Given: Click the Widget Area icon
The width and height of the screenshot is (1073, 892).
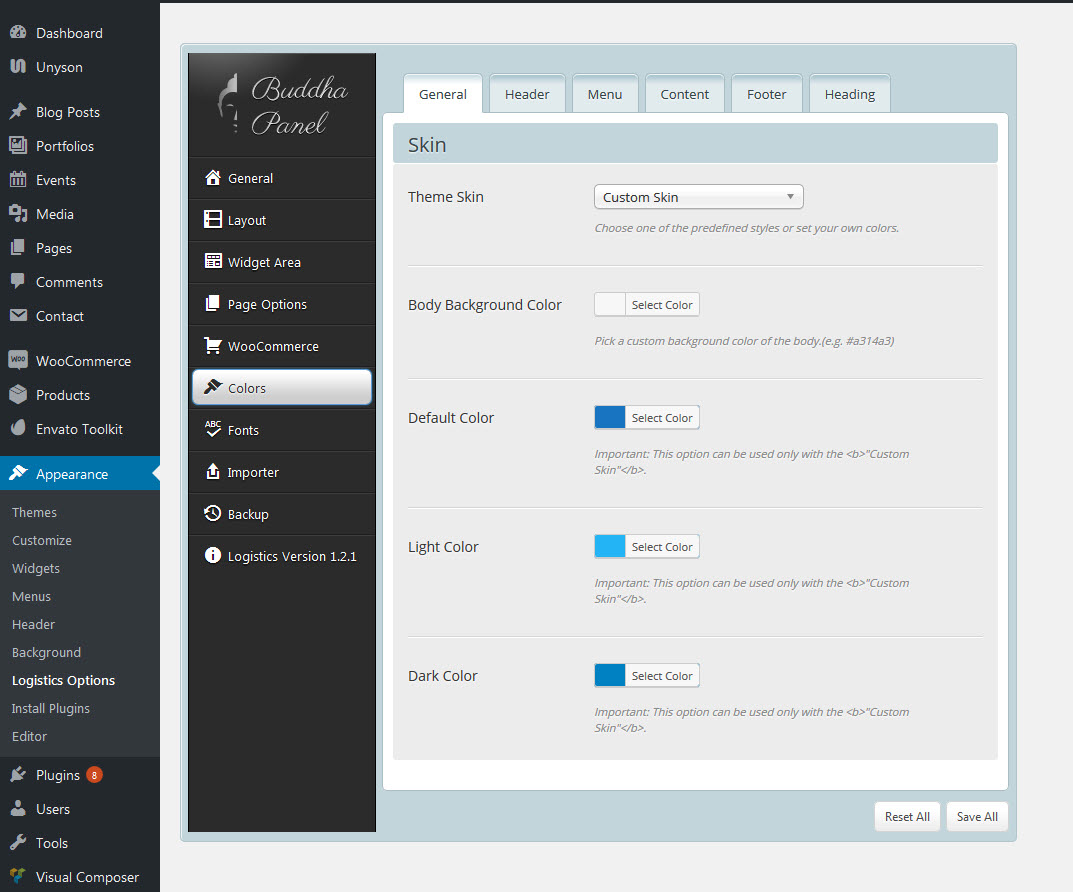Looking at the screenshot, I should pyautogui.click(x=213, y=261).
